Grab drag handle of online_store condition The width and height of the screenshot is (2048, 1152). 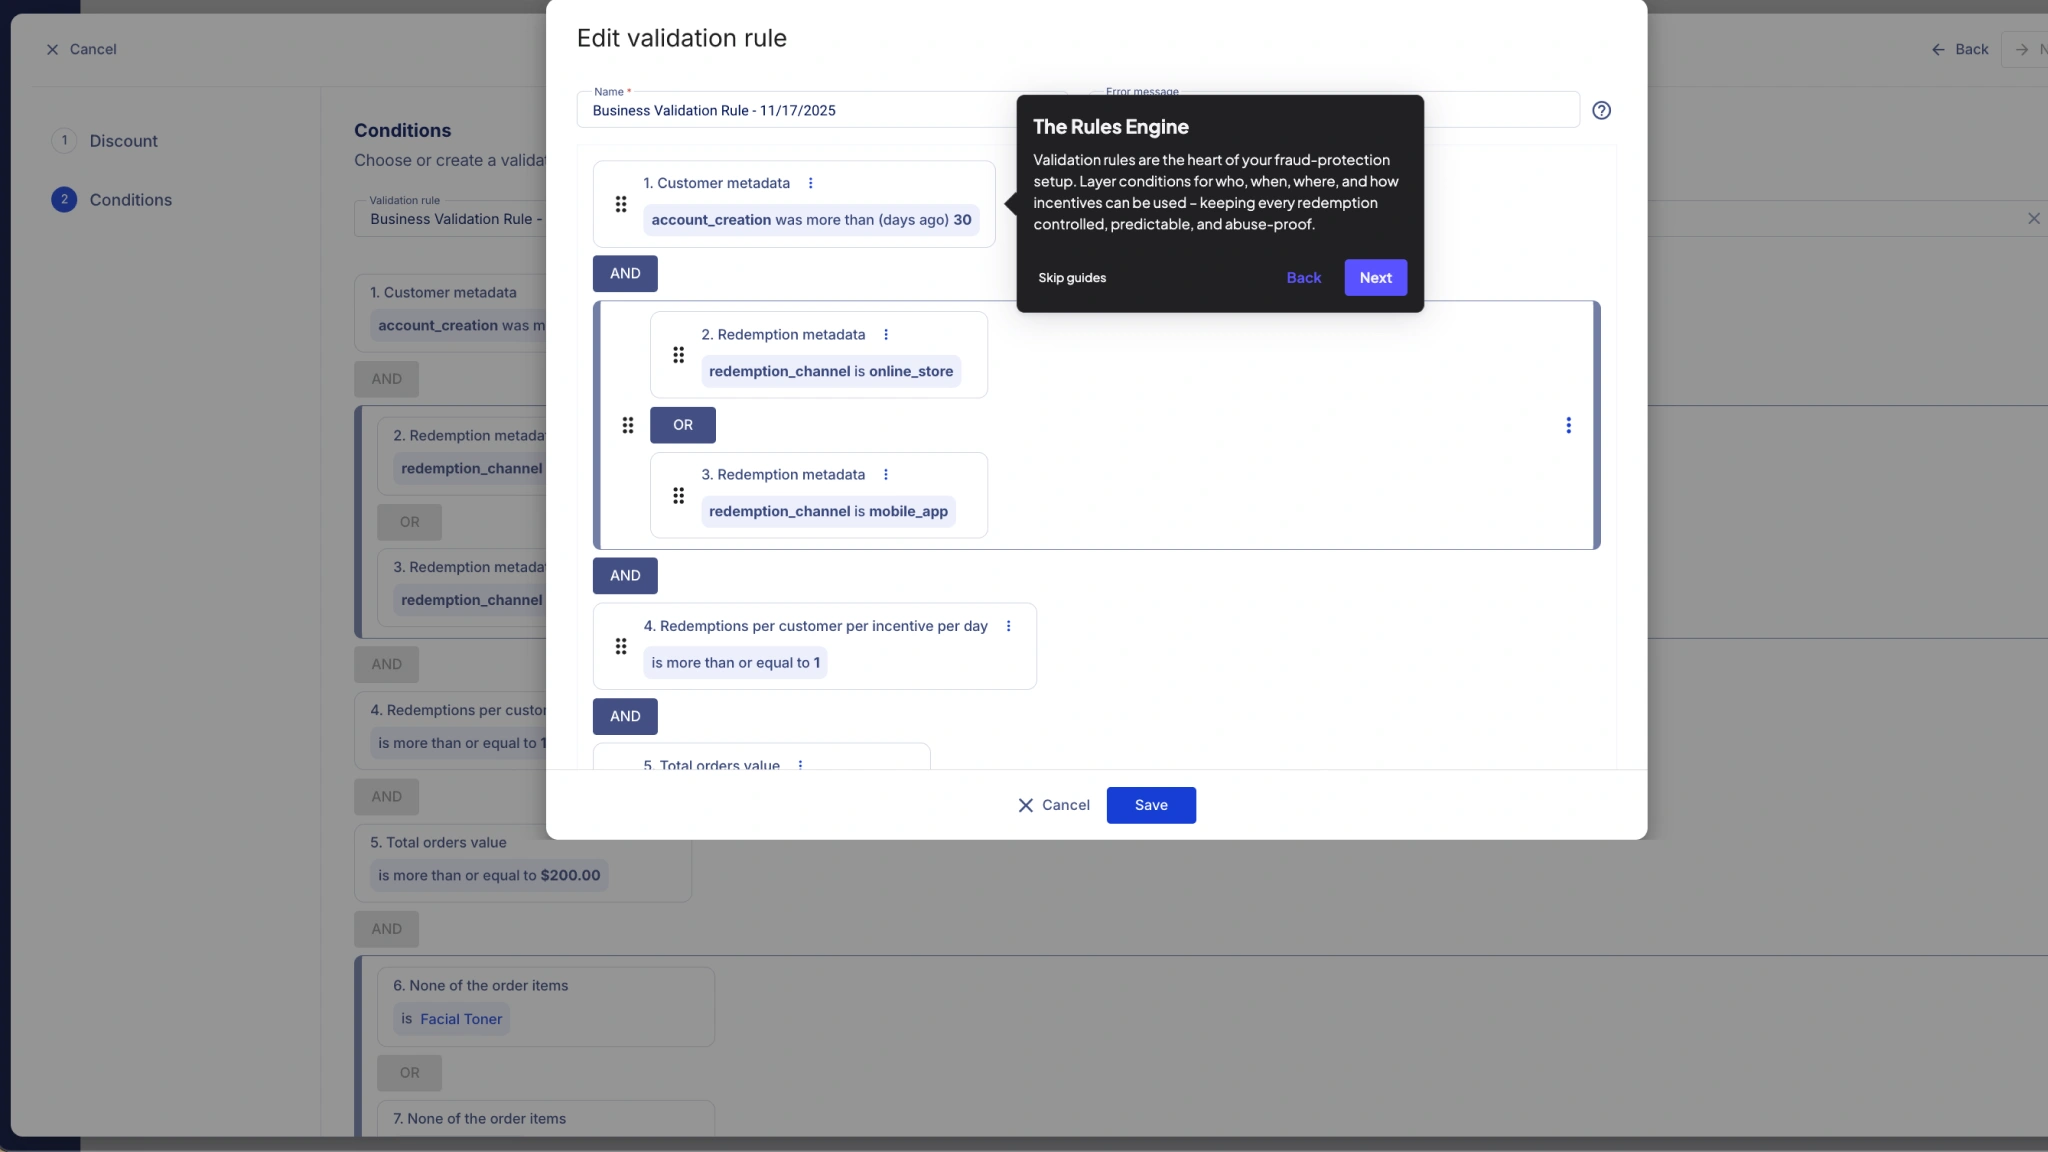pyautogui.click(x=678, y=355)
